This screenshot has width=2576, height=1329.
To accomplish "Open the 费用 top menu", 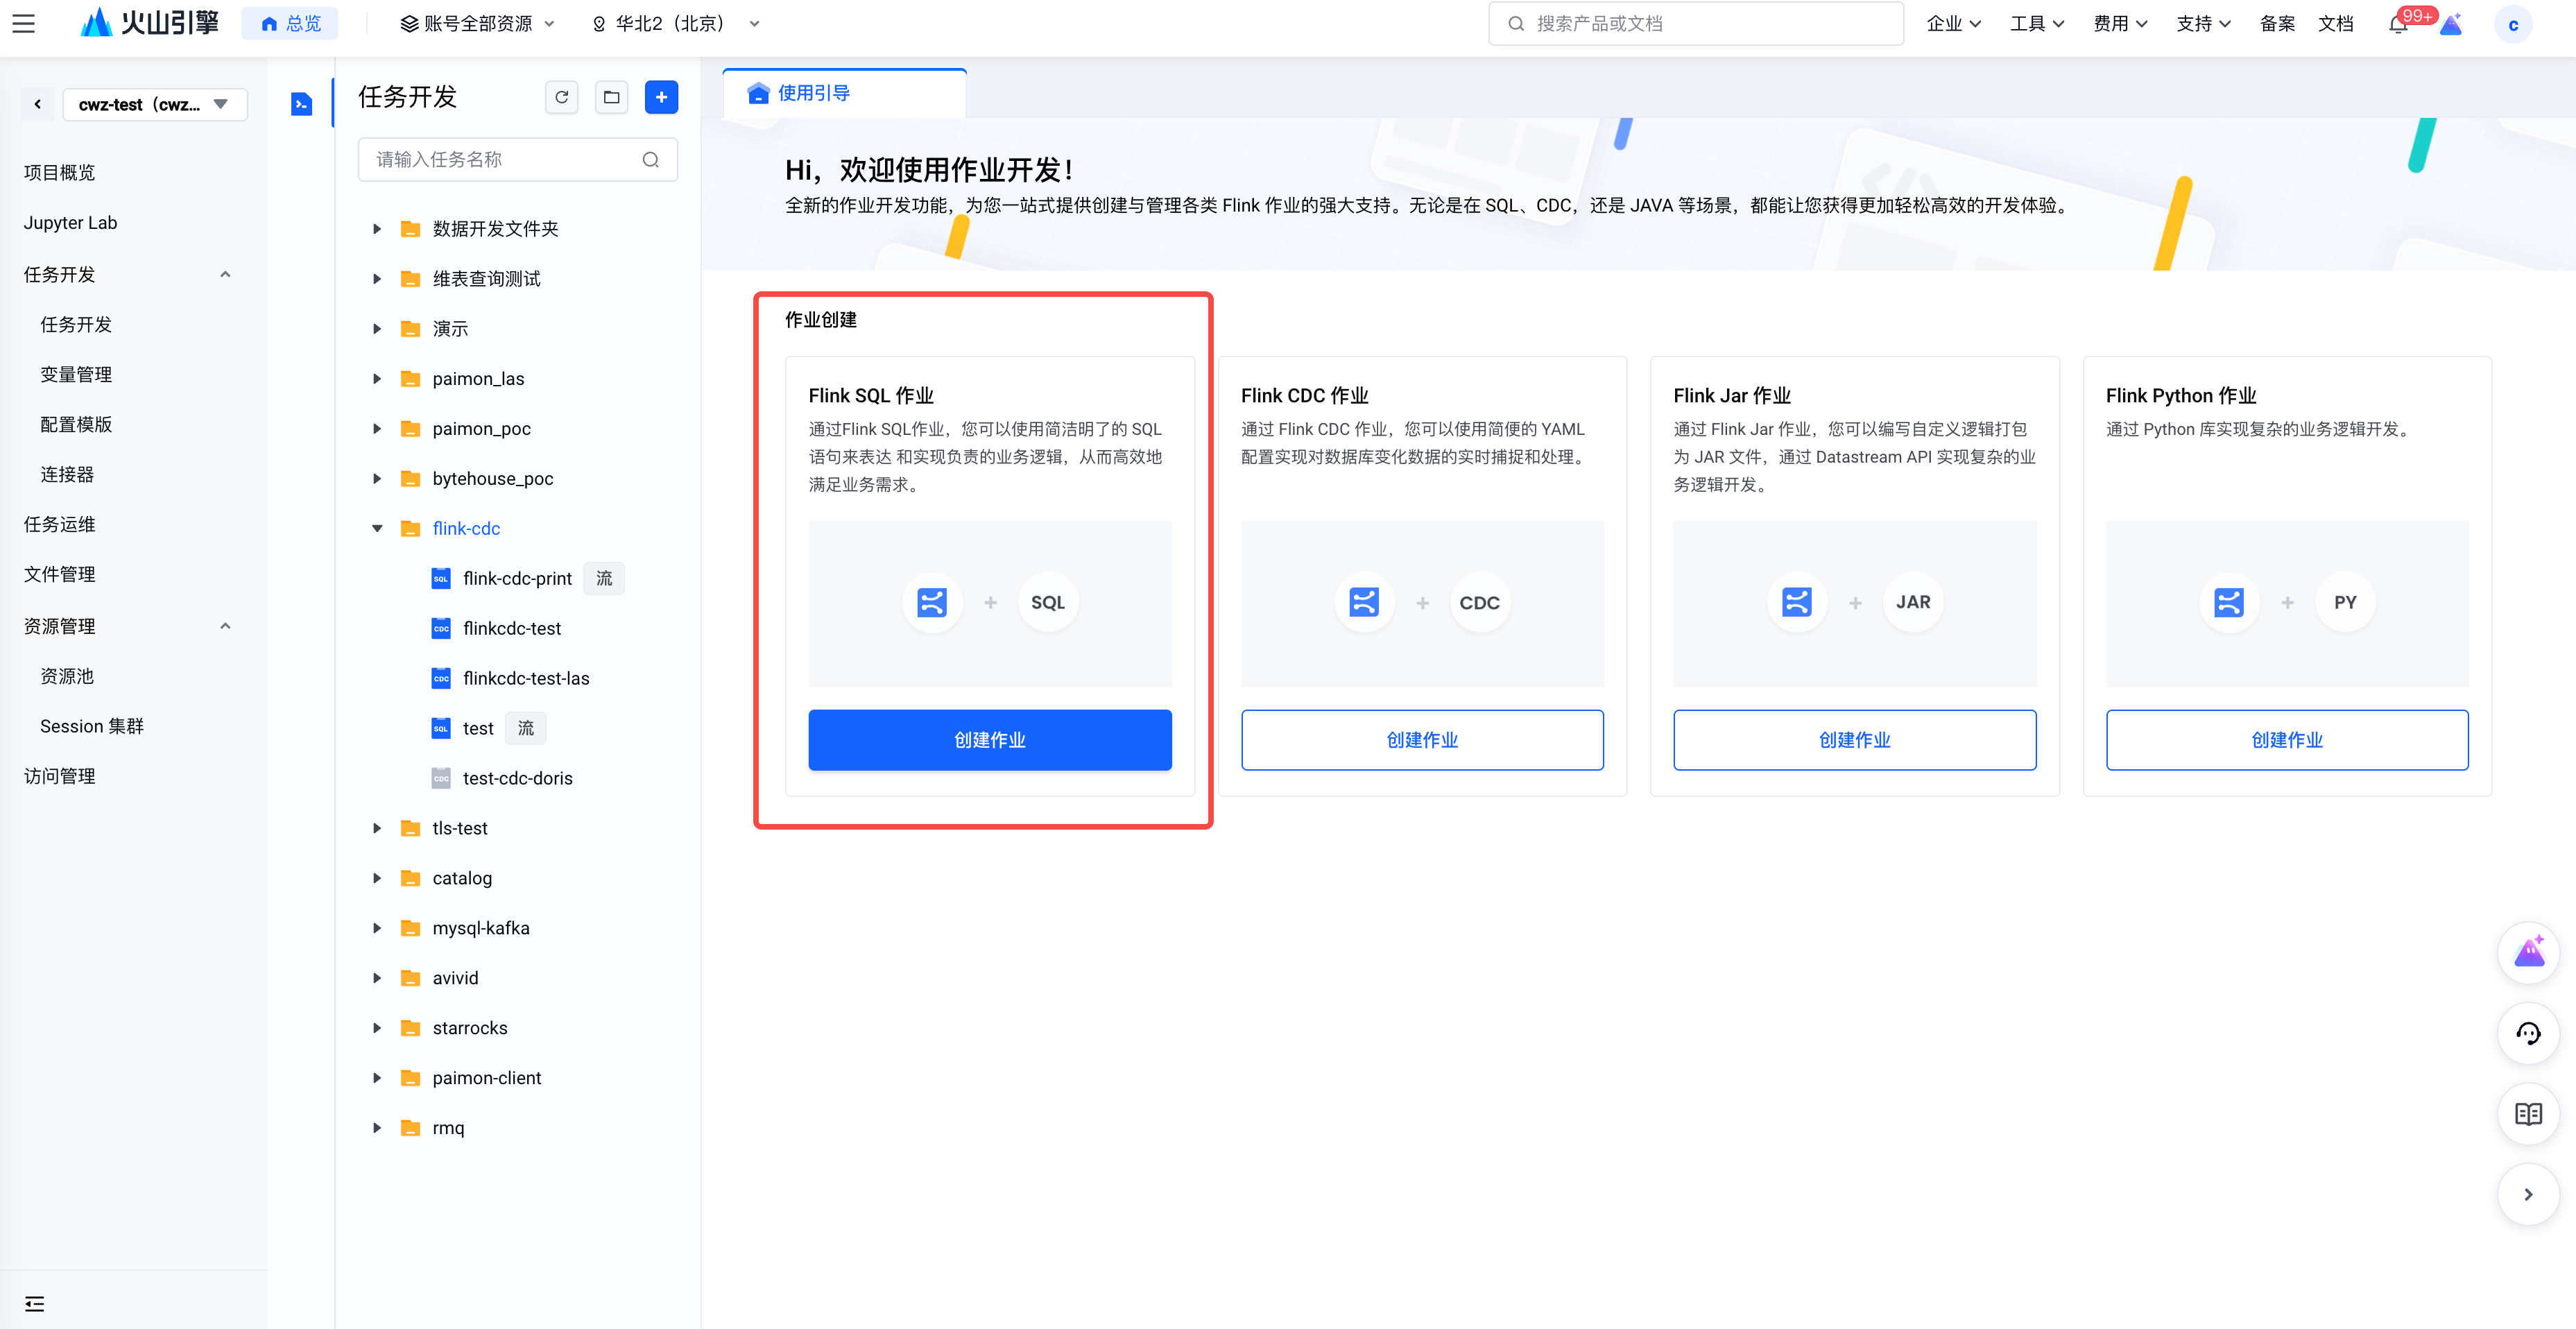I will click(x=2119, y=23).
